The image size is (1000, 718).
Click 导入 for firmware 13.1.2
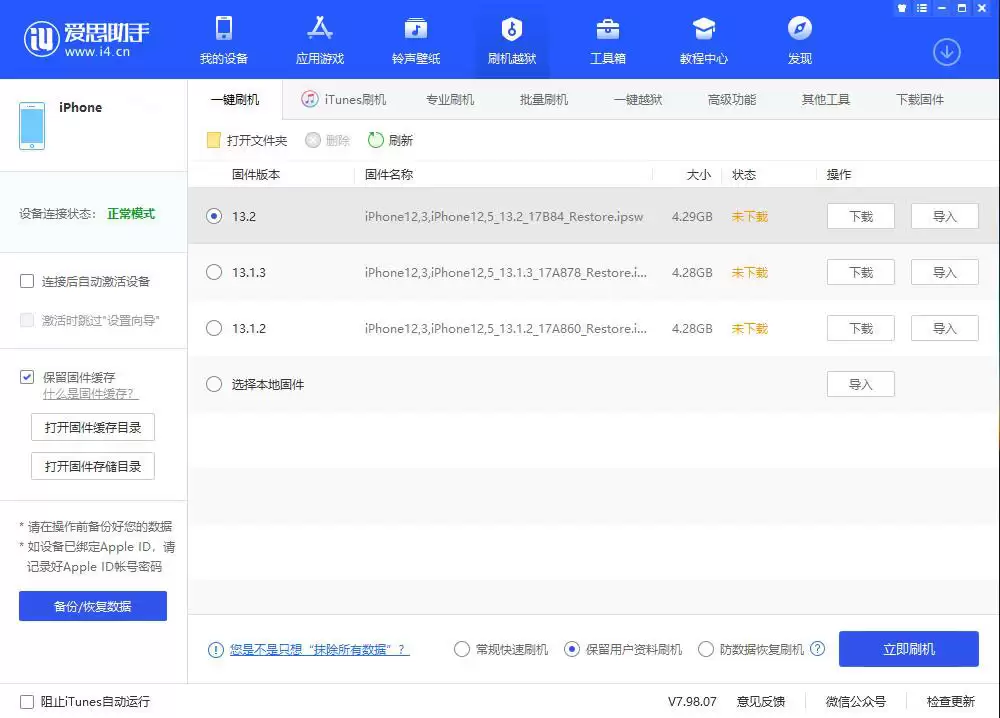945,328
